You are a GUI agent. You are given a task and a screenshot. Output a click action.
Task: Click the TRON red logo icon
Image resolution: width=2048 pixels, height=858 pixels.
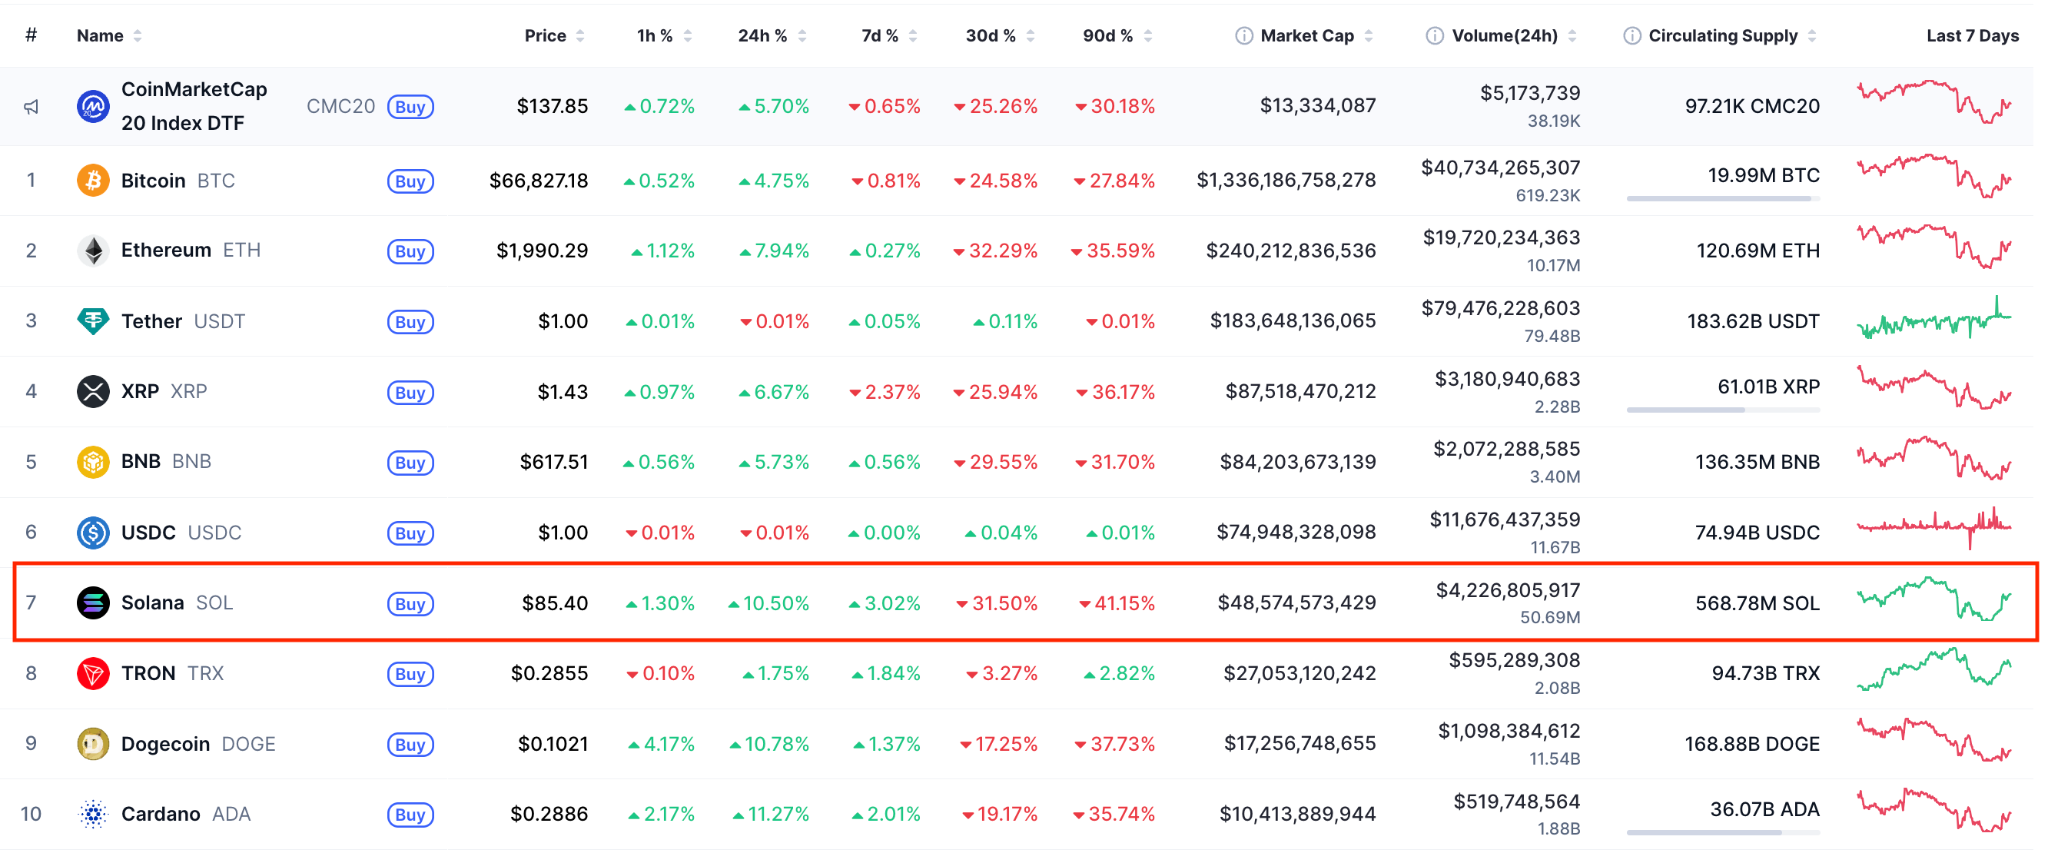93,674
